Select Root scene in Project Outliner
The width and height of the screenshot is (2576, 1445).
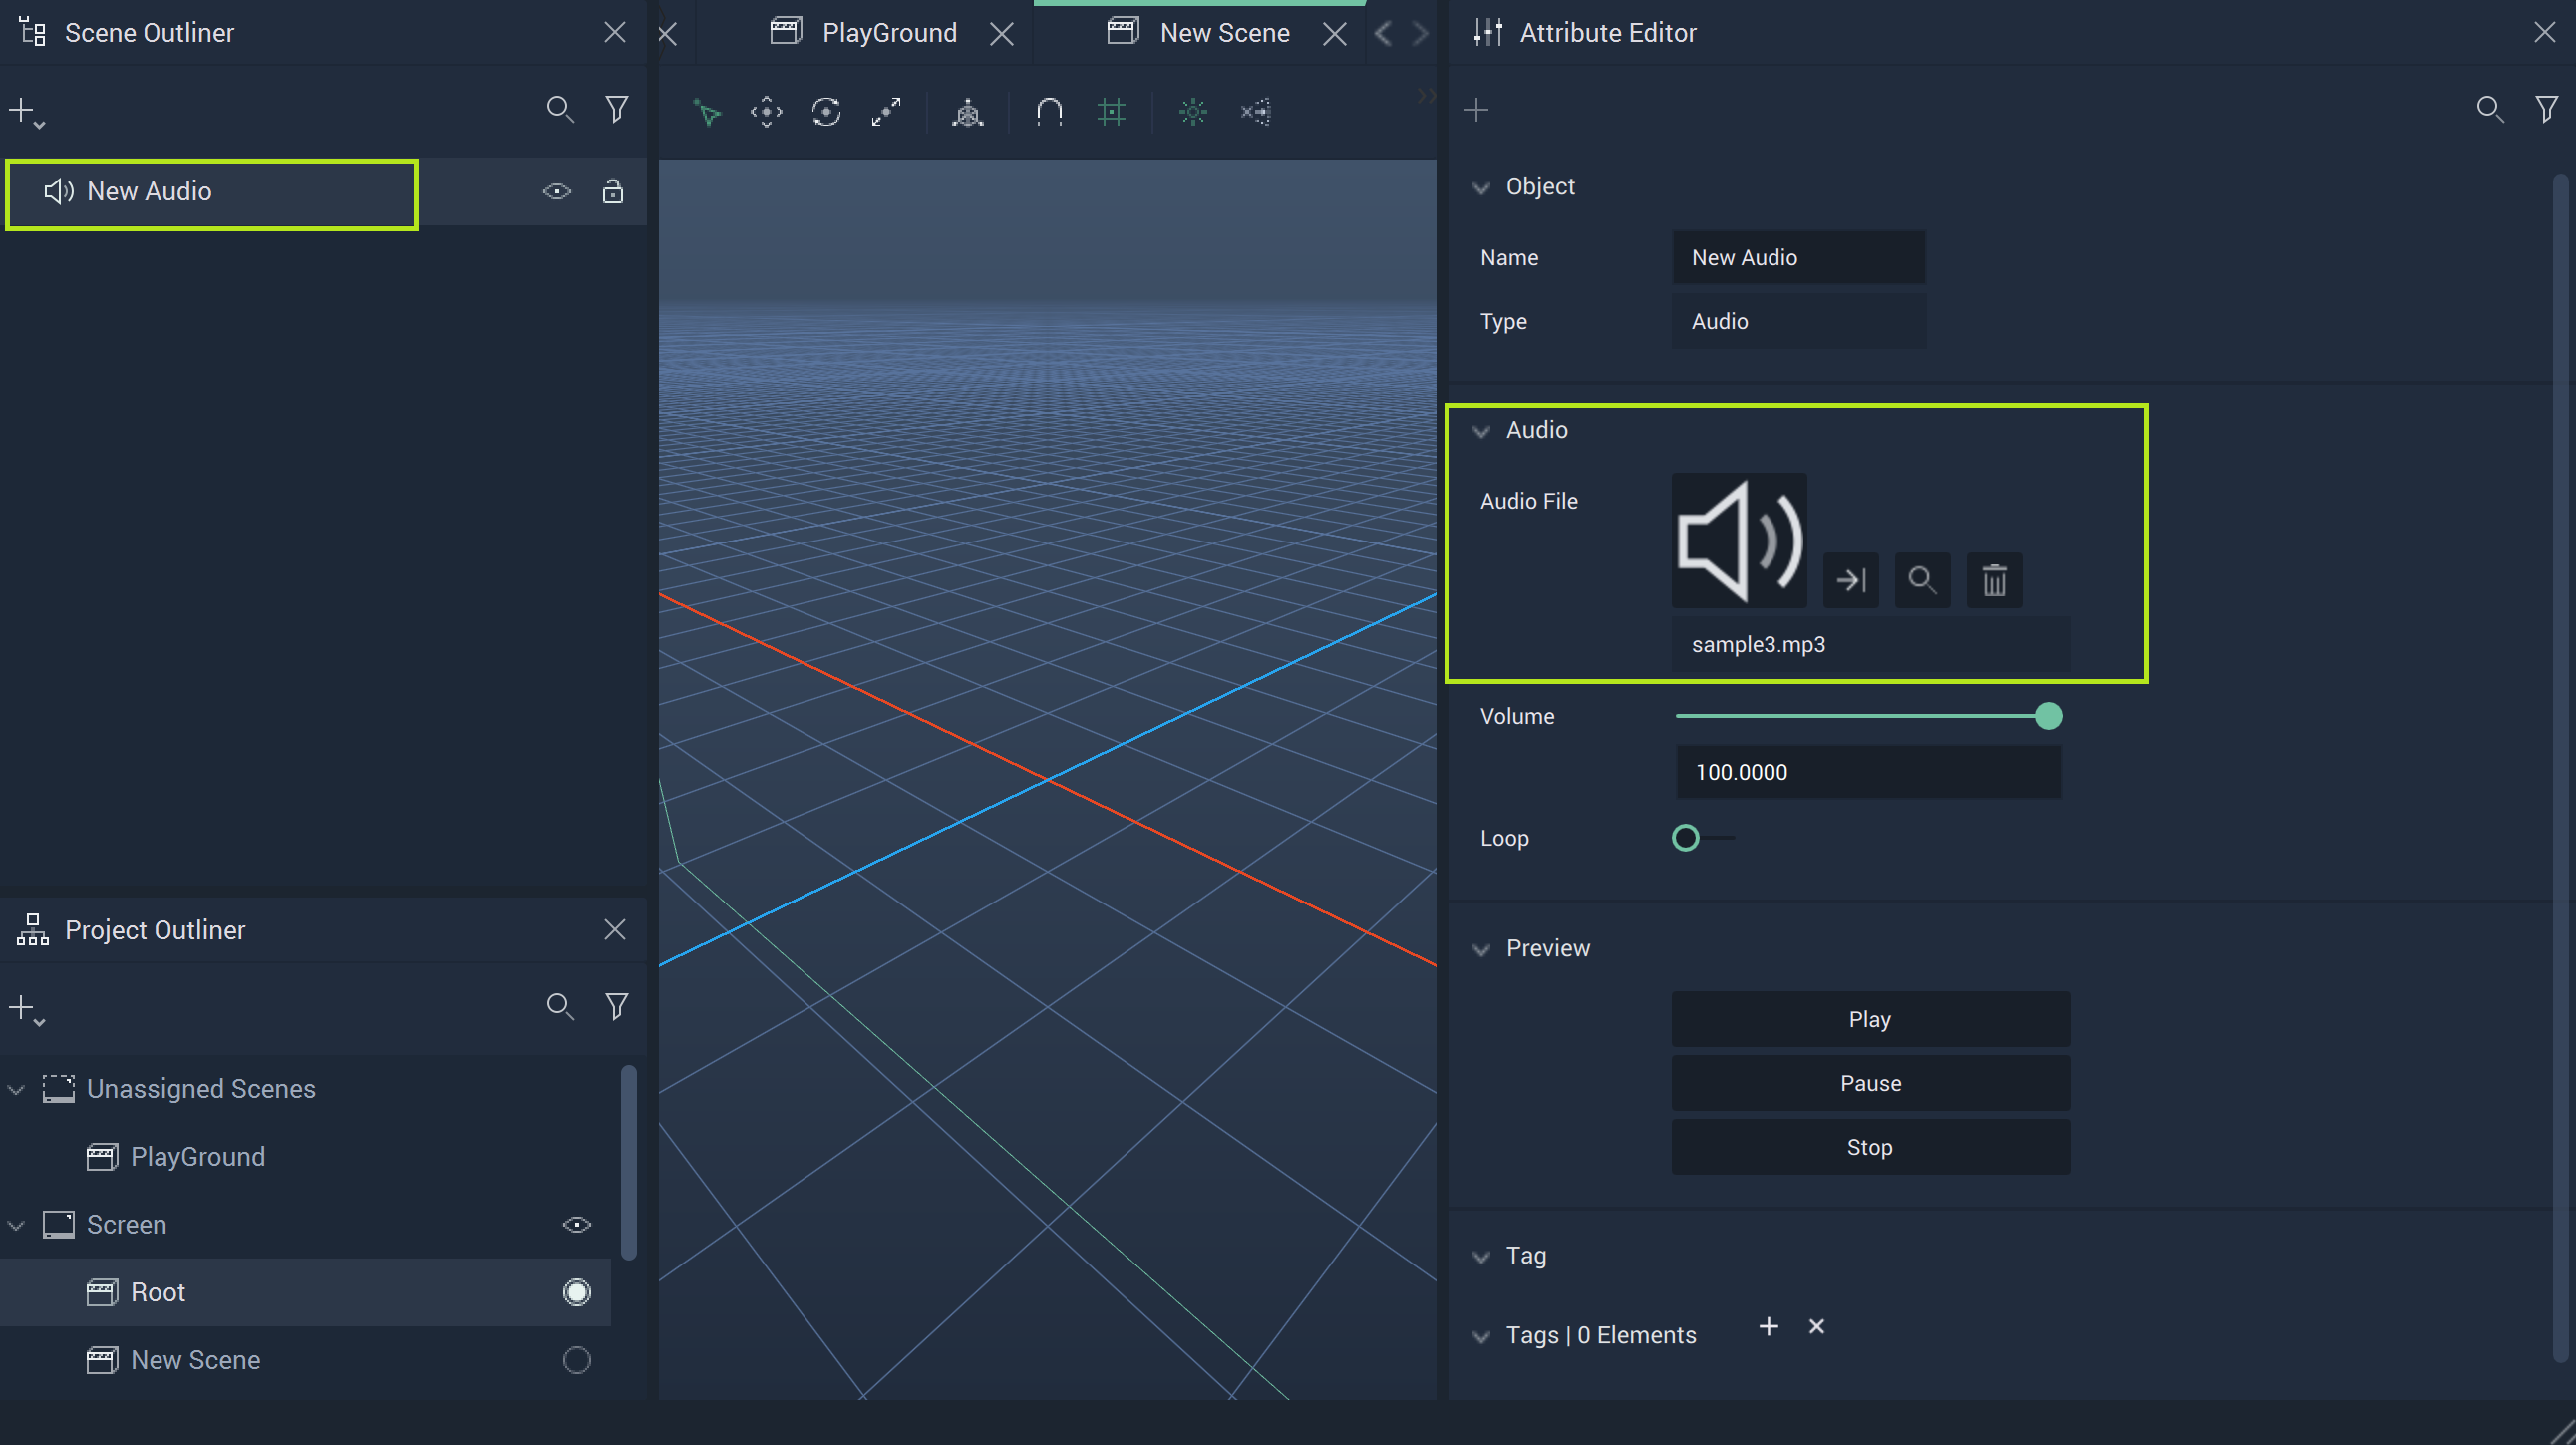point(305,1293)
